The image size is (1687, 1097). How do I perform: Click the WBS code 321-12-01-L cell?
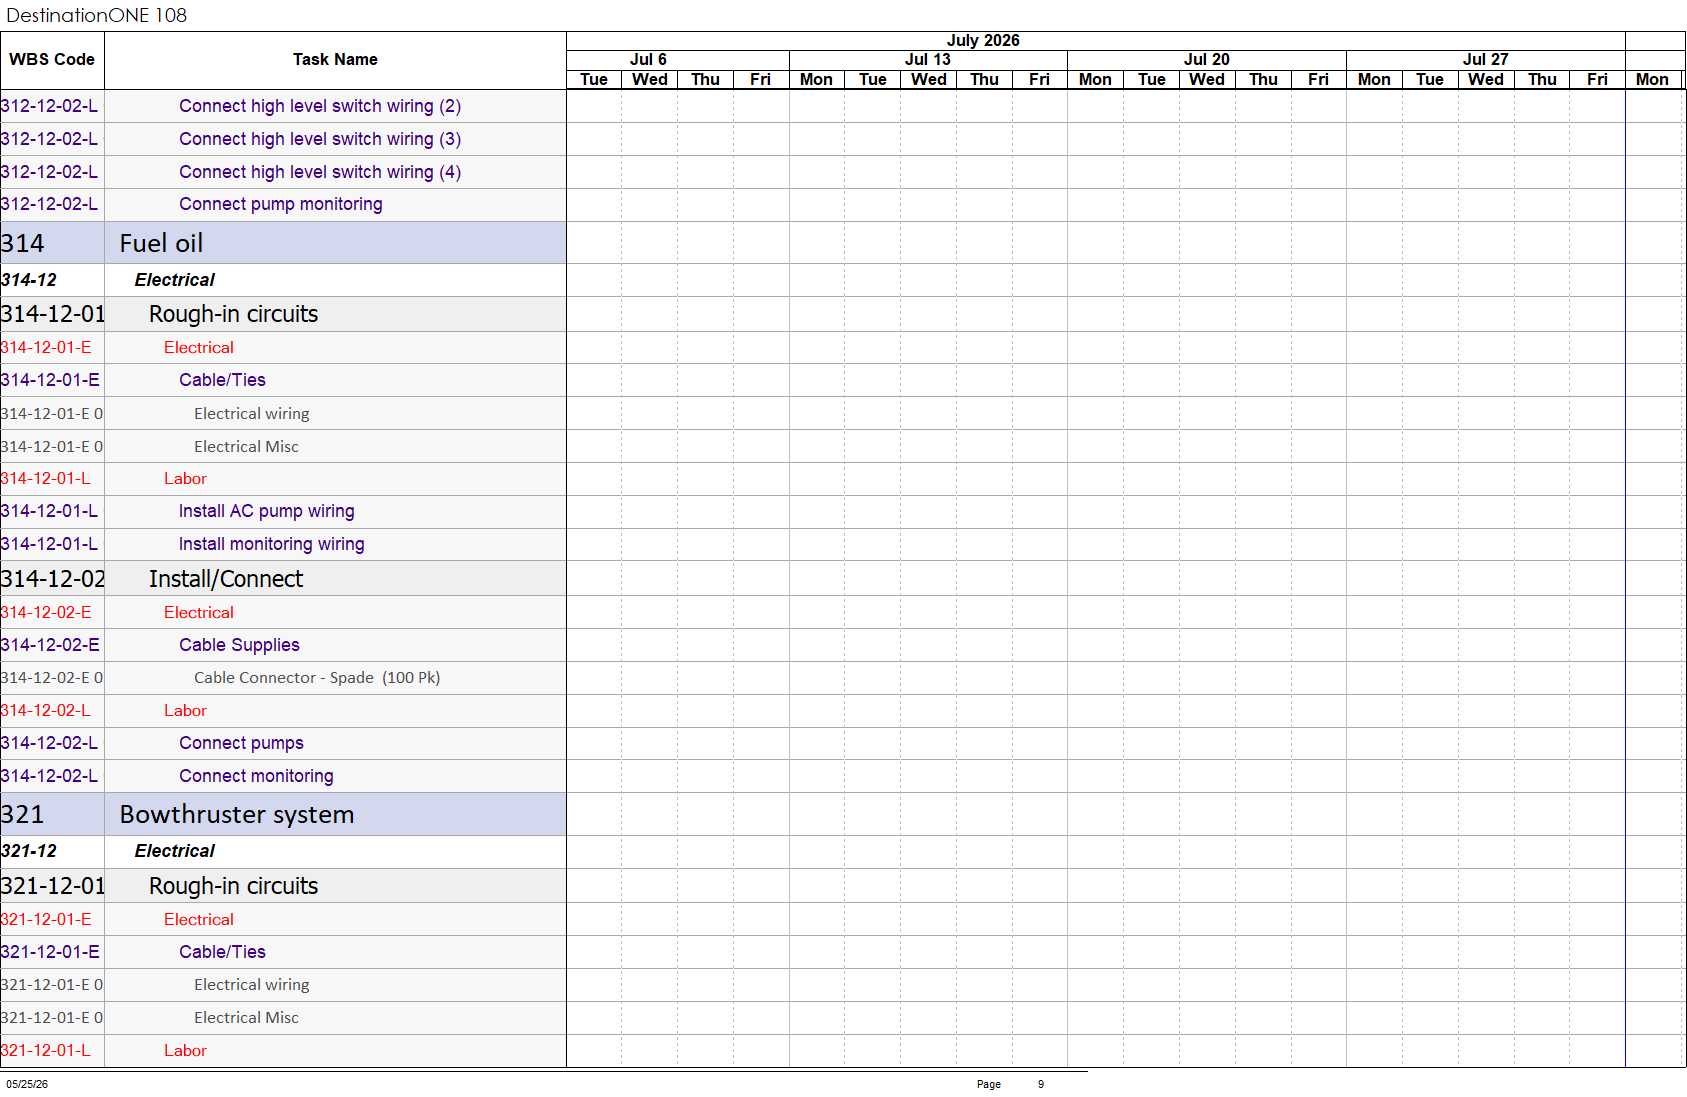[52, 1051]
